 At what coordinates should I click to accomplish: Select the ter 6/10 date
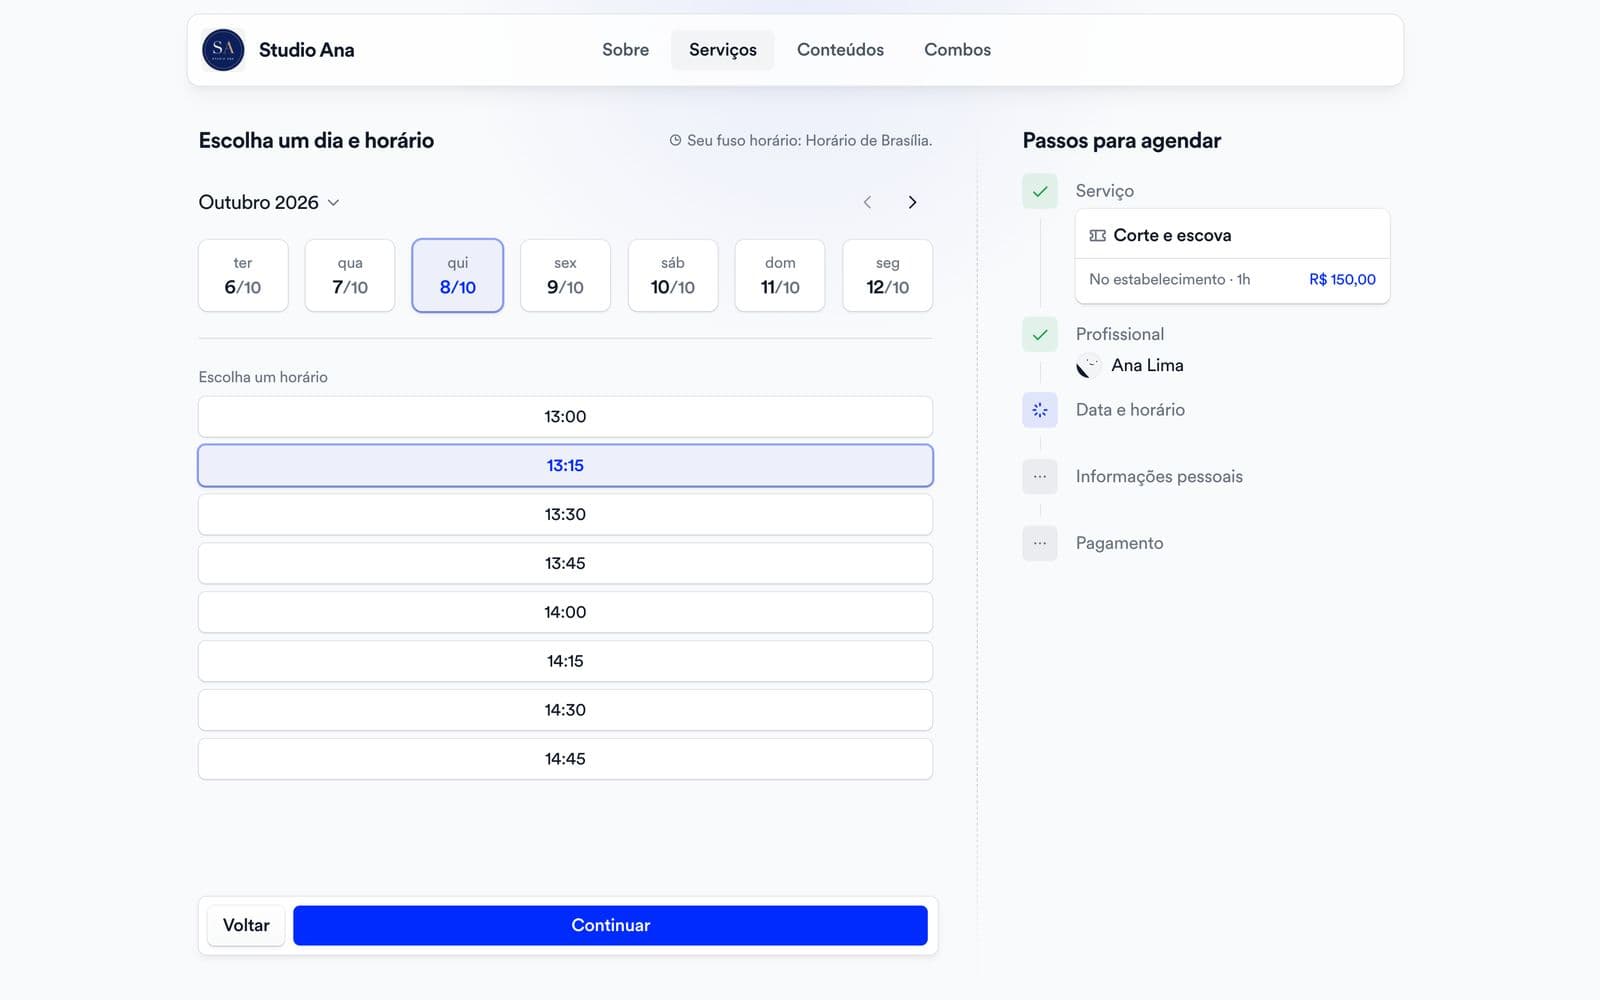[x=243, y=275]
